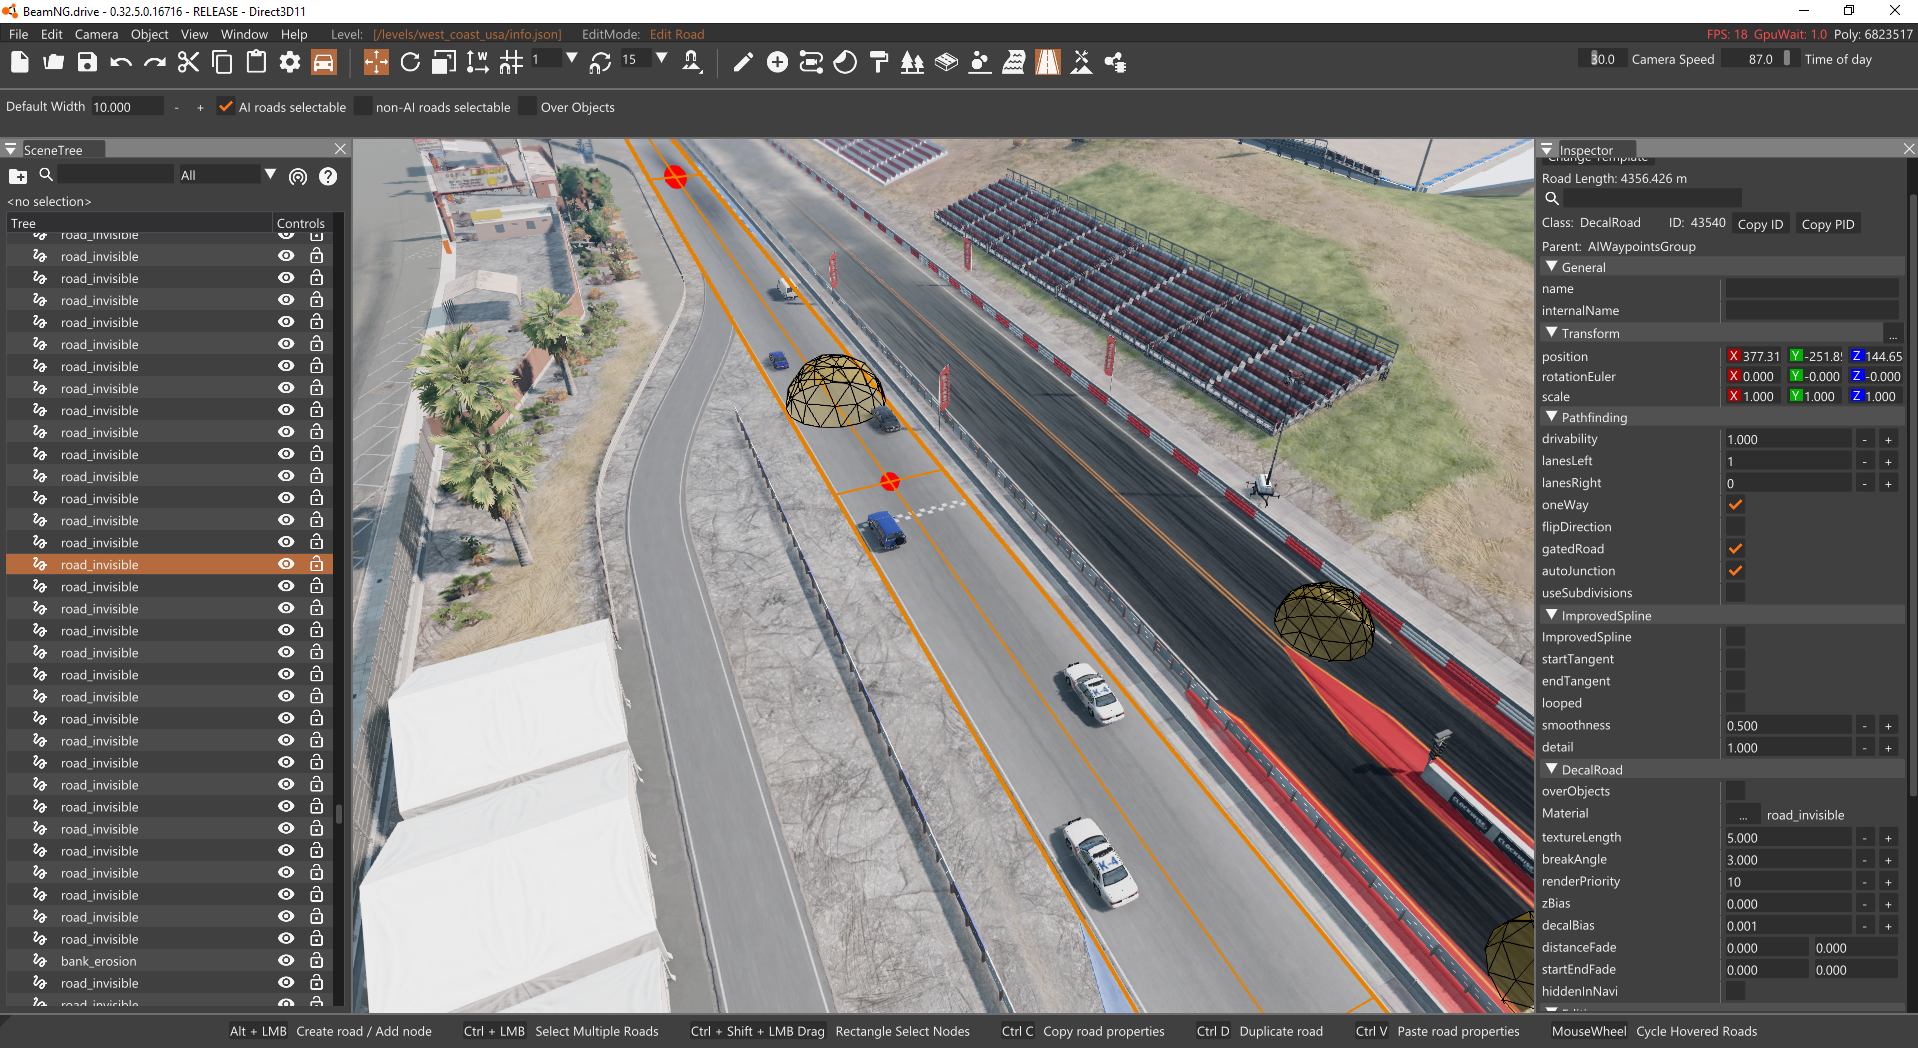Image resolution: width=1918 pixels, height=1048 pixels.
Task: Copy selection with the toolbar copy icon
Action: (x=222, y=62)
